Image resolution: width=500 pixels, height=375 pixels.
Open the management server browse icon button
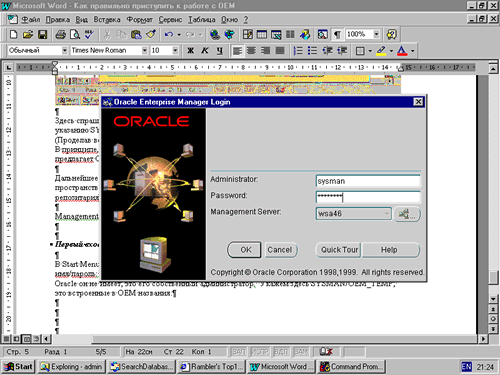point(407,214)
